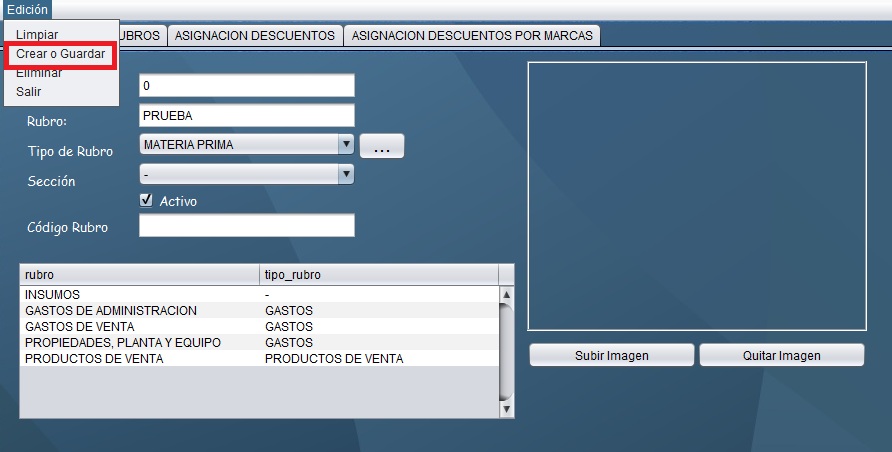Click the ellipsis button beside Tipo de Rubro

coord(381,147)
